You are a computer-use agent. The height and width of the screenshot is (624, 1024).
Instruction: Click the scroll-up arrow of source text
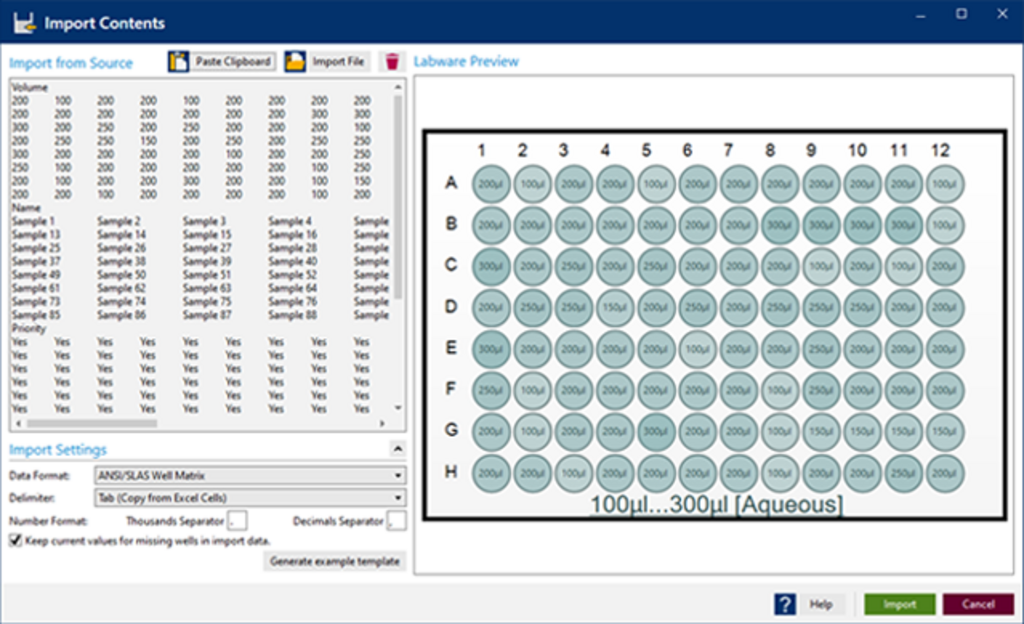click(x=398, y=87)
